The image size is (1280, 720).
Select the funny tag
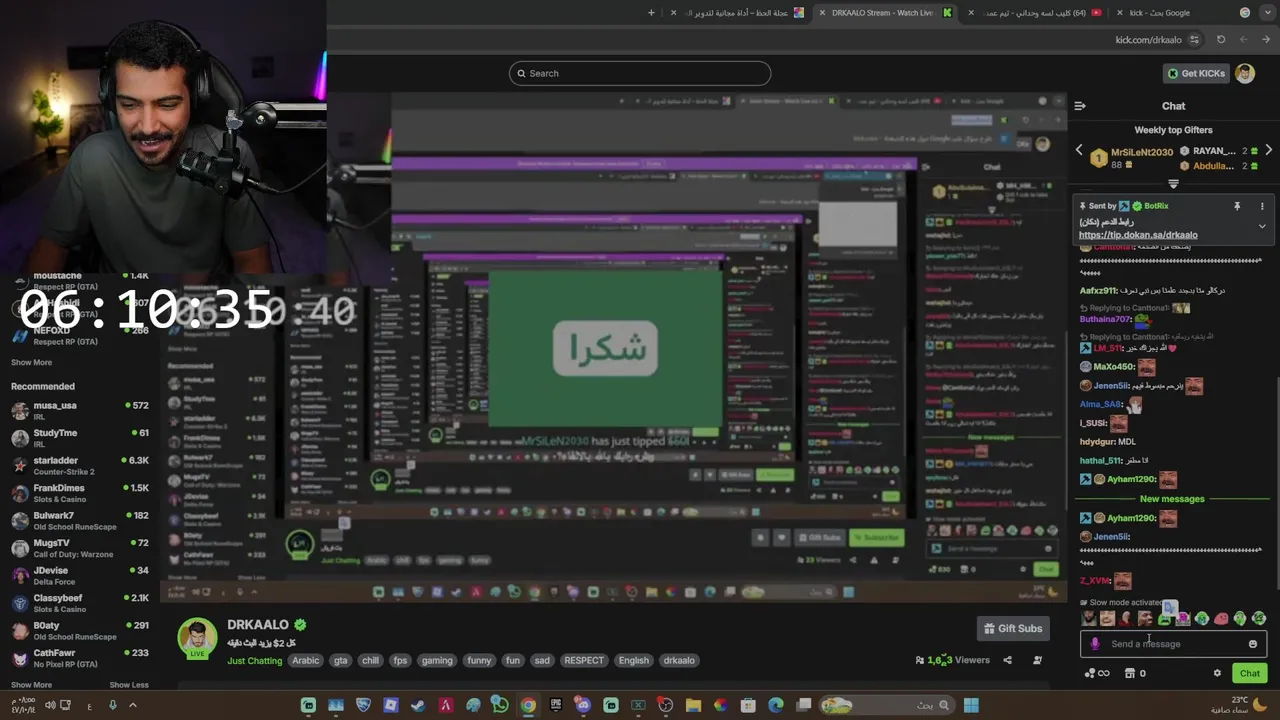479,661
